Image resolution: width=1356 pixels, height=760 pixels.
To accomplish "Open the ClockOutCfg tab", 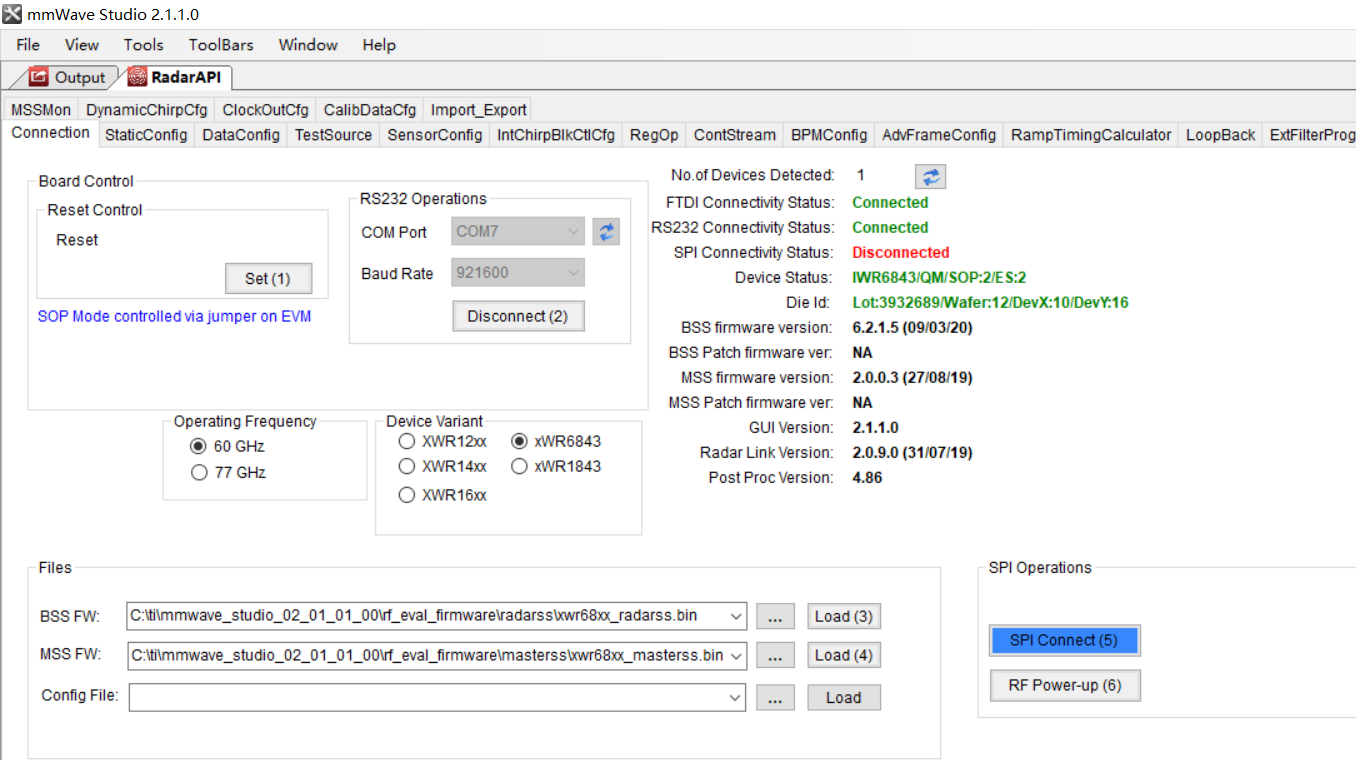I will (x=265, y=110).
